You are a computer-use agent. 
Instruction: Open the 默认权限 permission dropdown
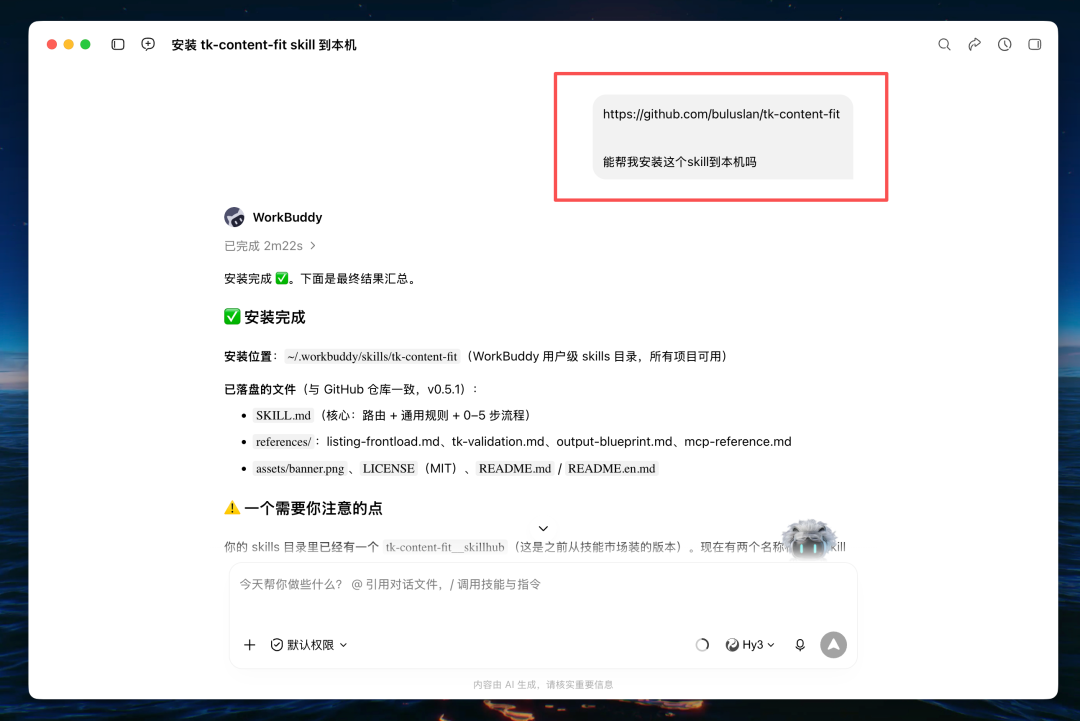click(x=309, y=645)
